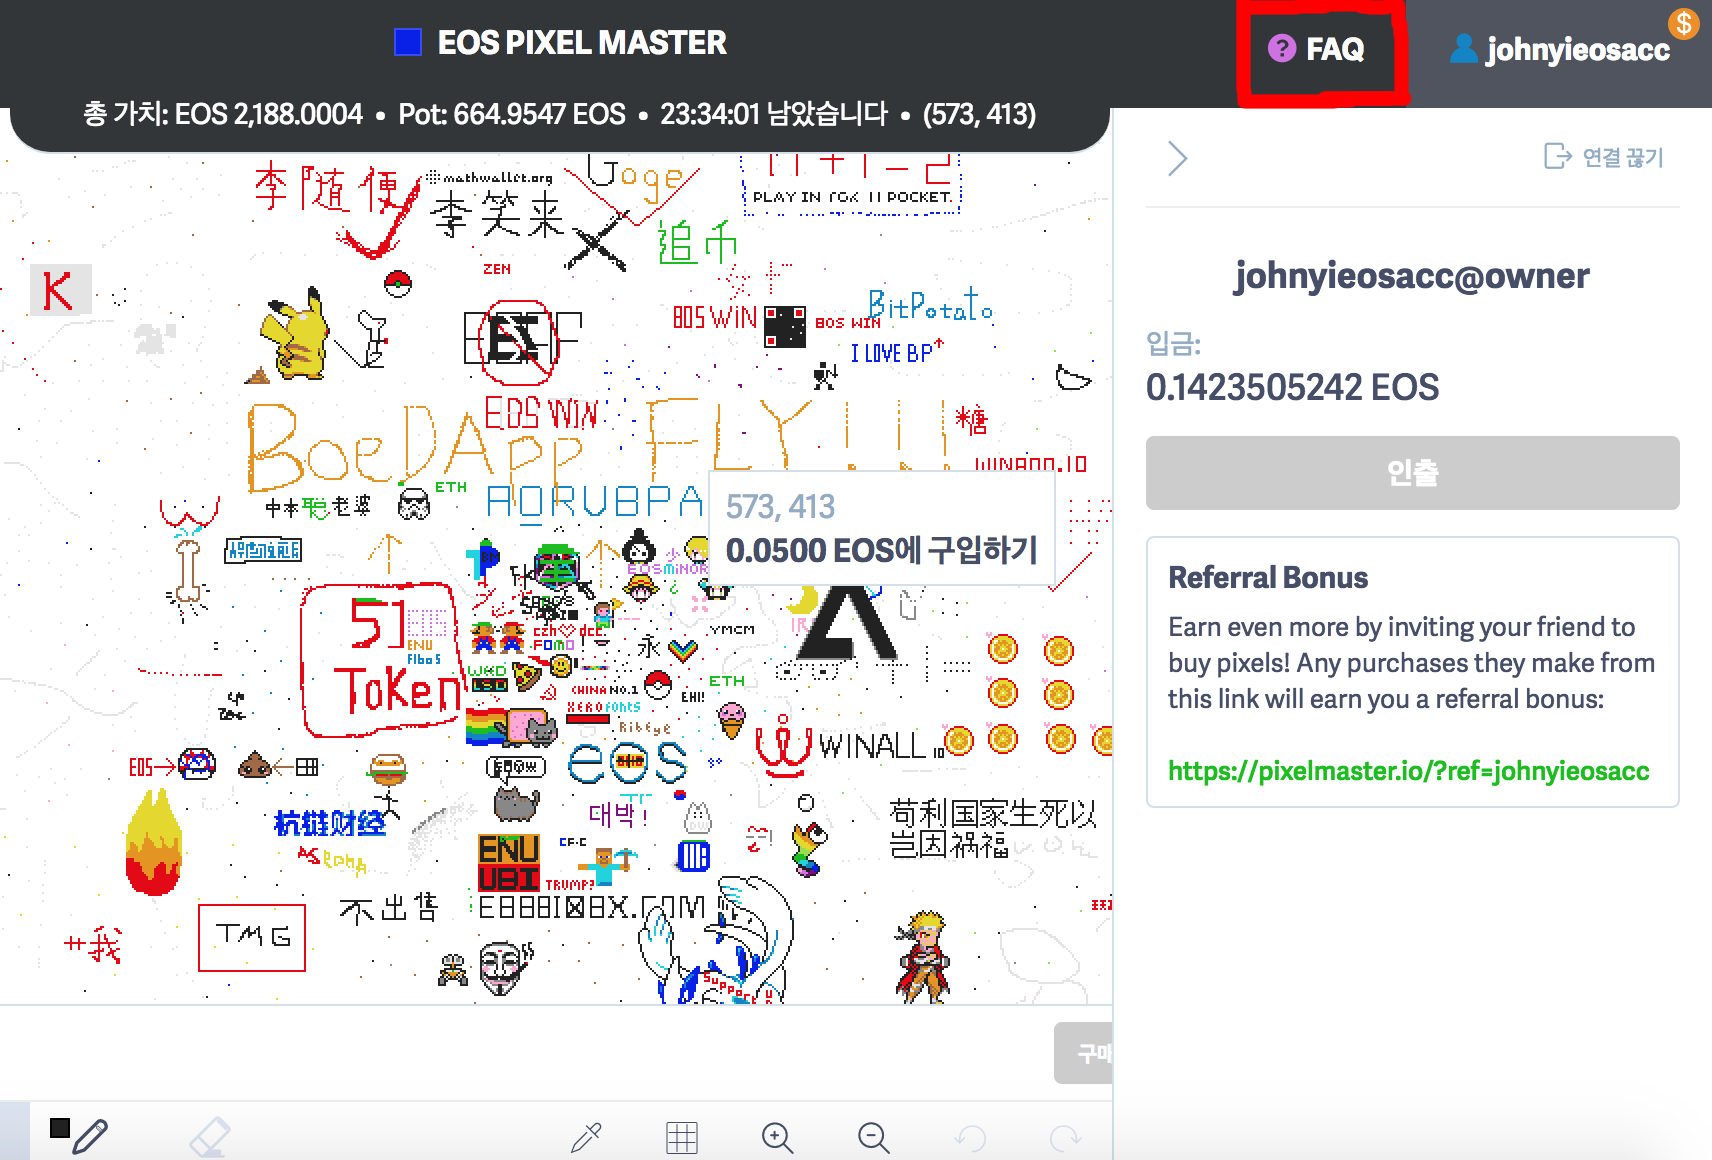
Task: Click the red 51 Token drawing
Action: pos(381,659)
